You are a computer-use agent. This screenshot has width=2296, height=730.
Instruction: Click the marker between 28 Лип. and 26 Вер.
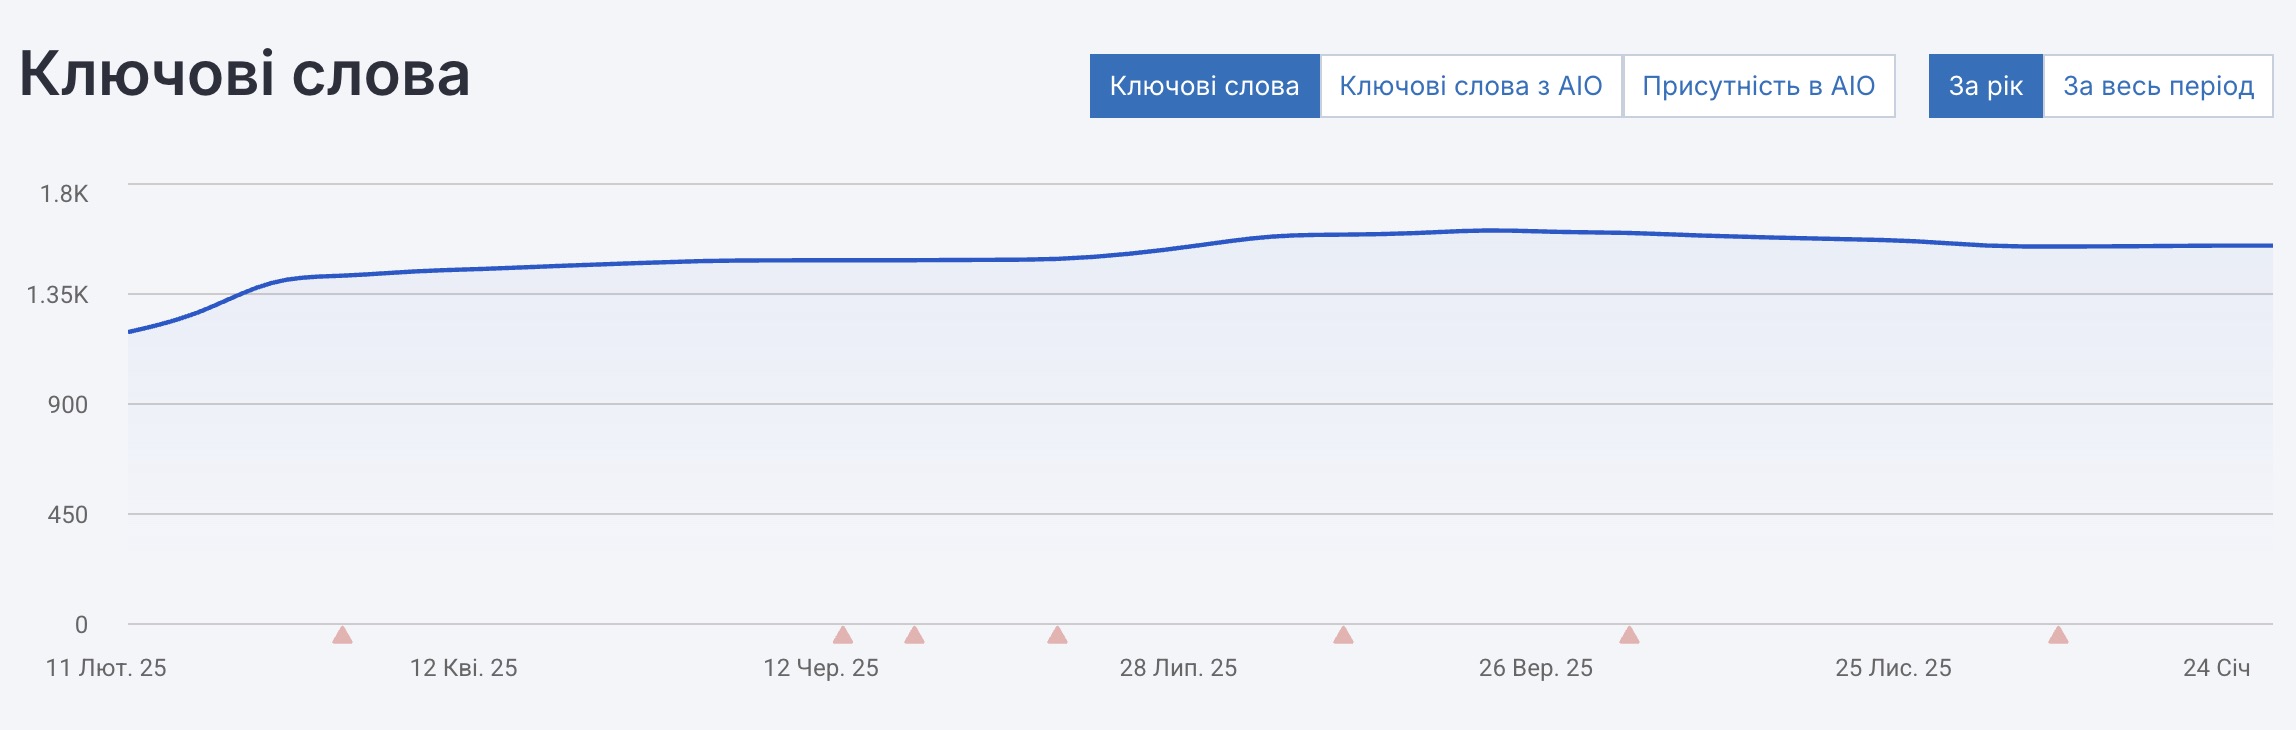1343,635
